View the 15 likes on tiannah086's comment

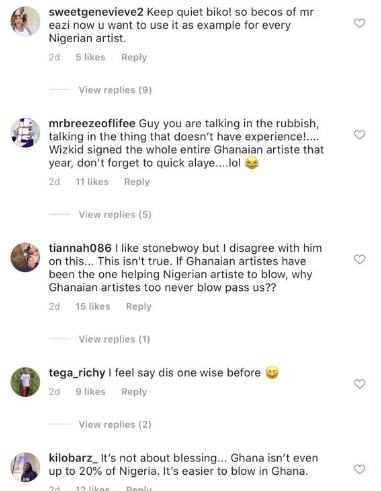93,307
